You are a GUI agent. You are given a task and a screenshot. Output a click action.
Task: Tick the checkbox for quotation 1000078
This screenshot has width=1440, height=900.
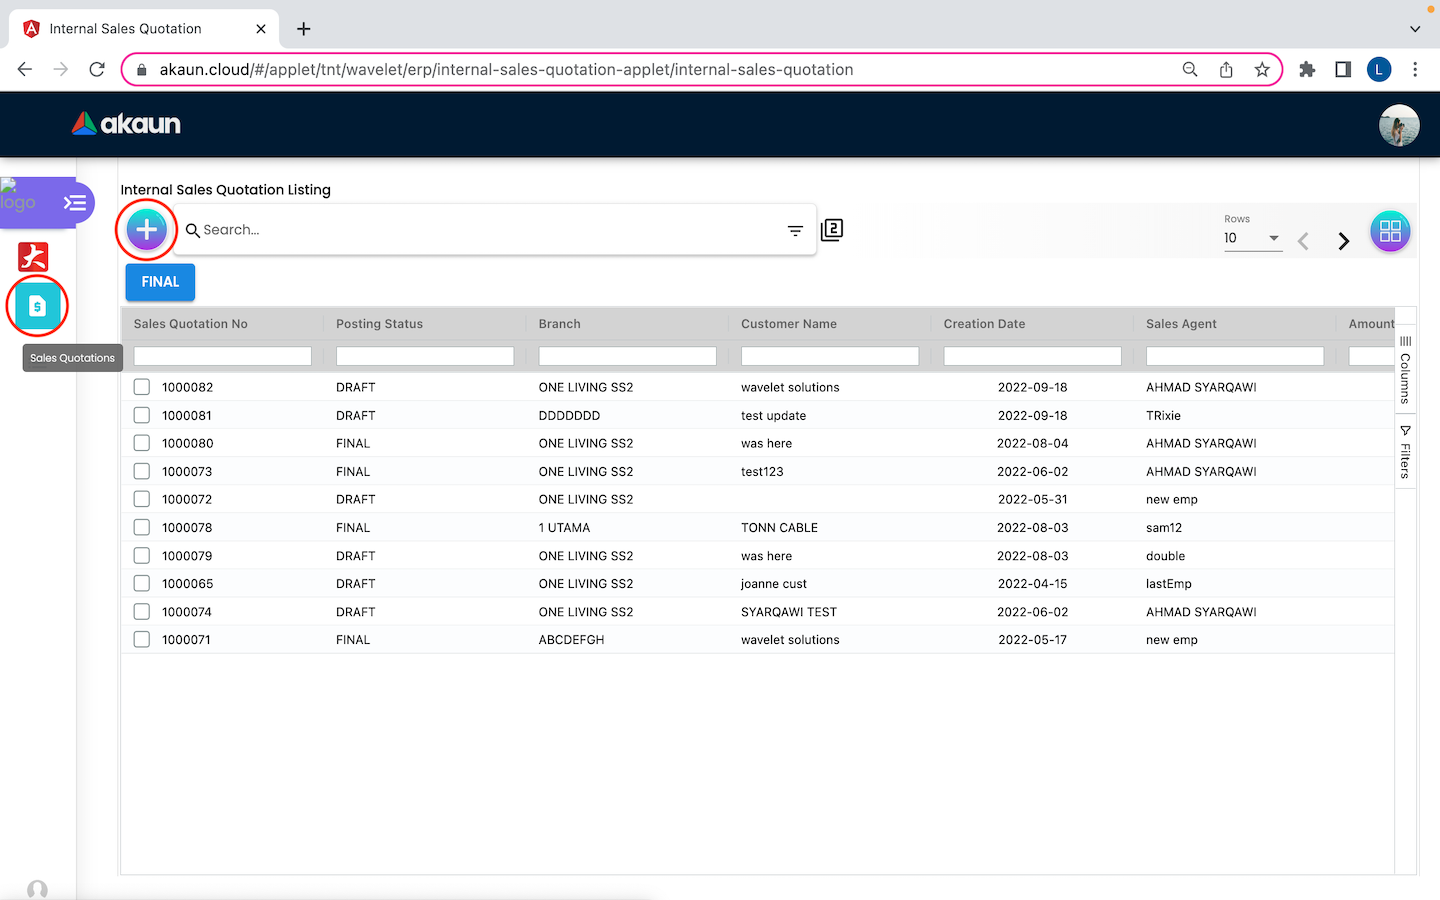click(142, 527)
